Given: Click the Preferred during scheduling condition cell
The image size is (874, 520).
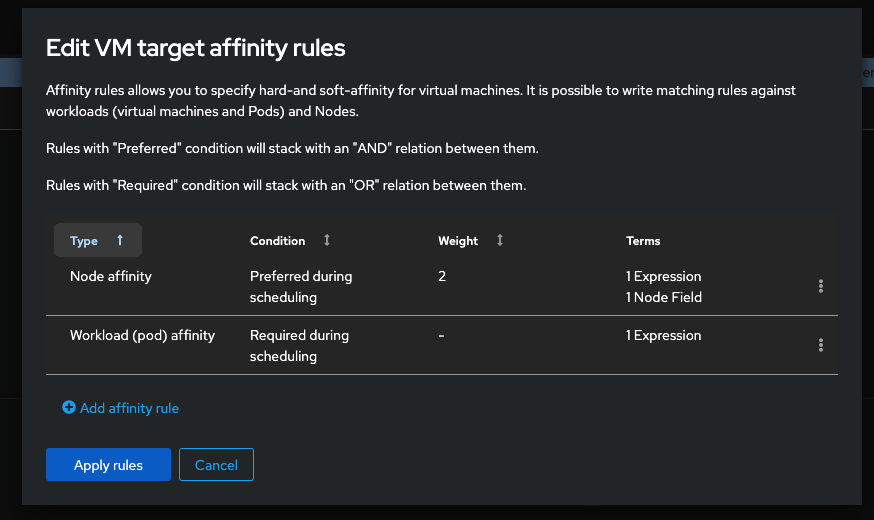Looking at the screenshot, I should point(300,286).
